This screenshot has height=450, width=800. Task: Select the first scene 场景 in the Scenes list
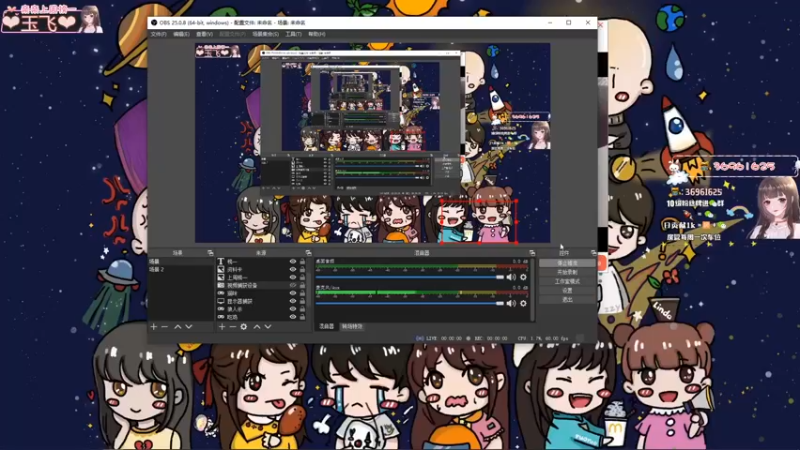coord(181,261)
